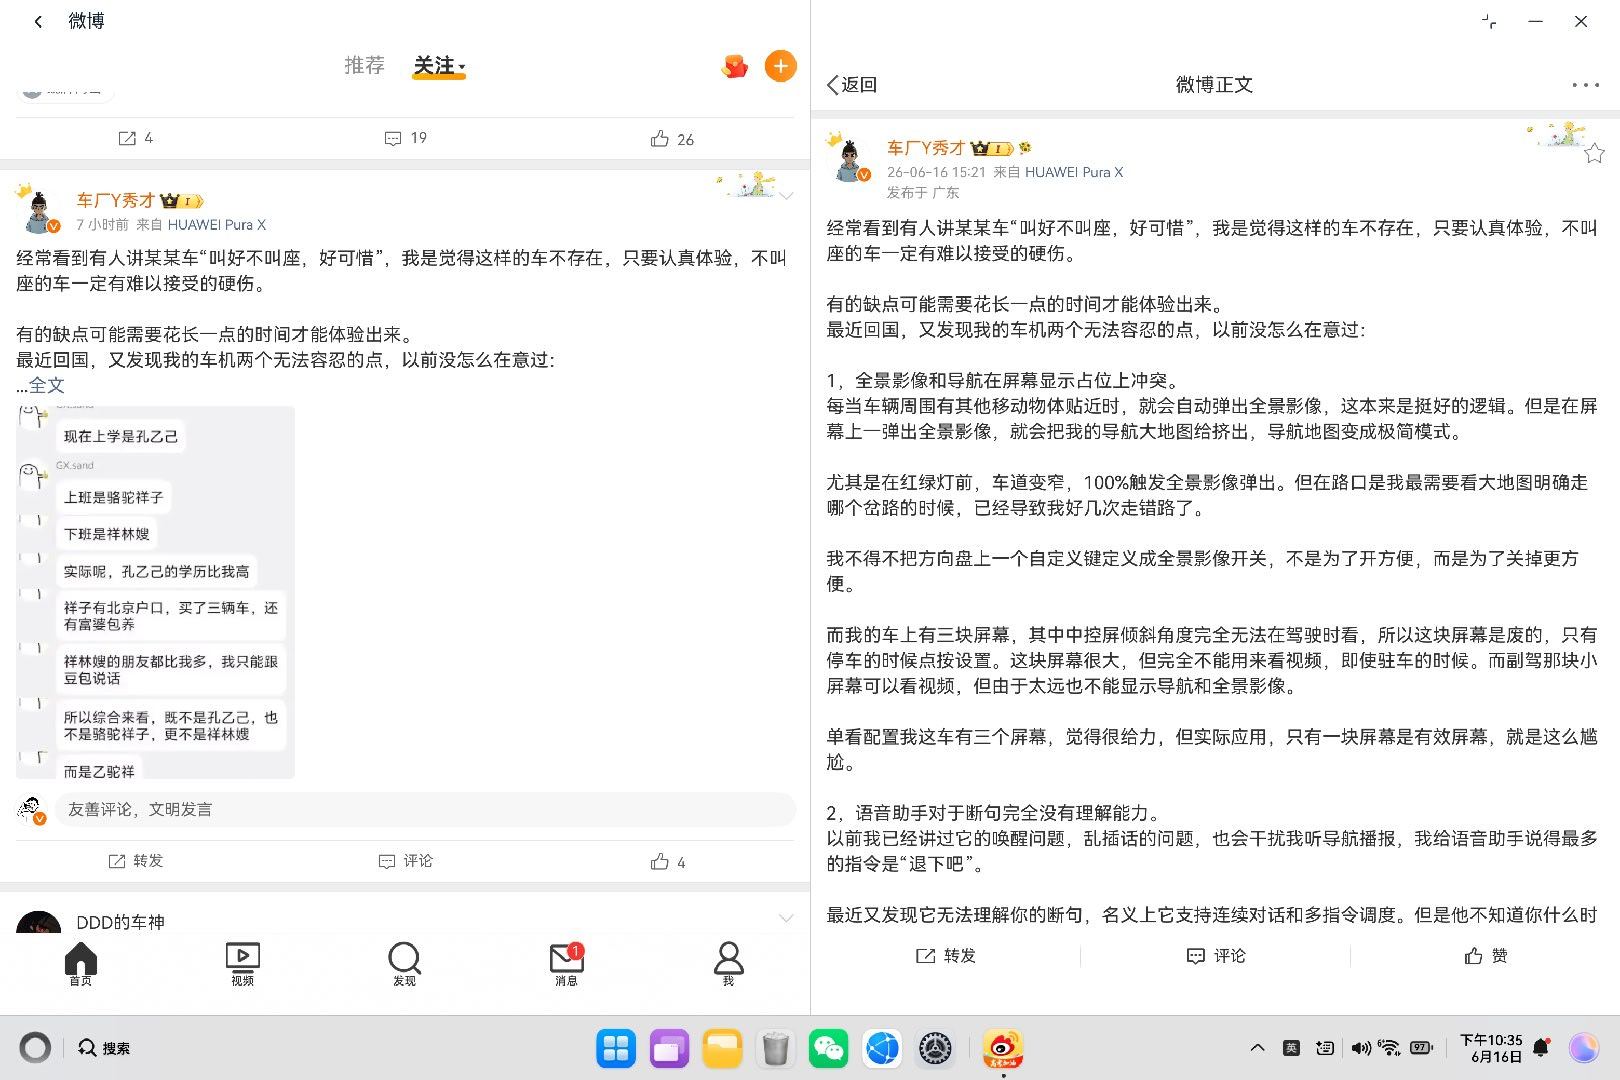Expand options chevron on DDD的车神 post
1620x1080 pixels.
(786, 918)
